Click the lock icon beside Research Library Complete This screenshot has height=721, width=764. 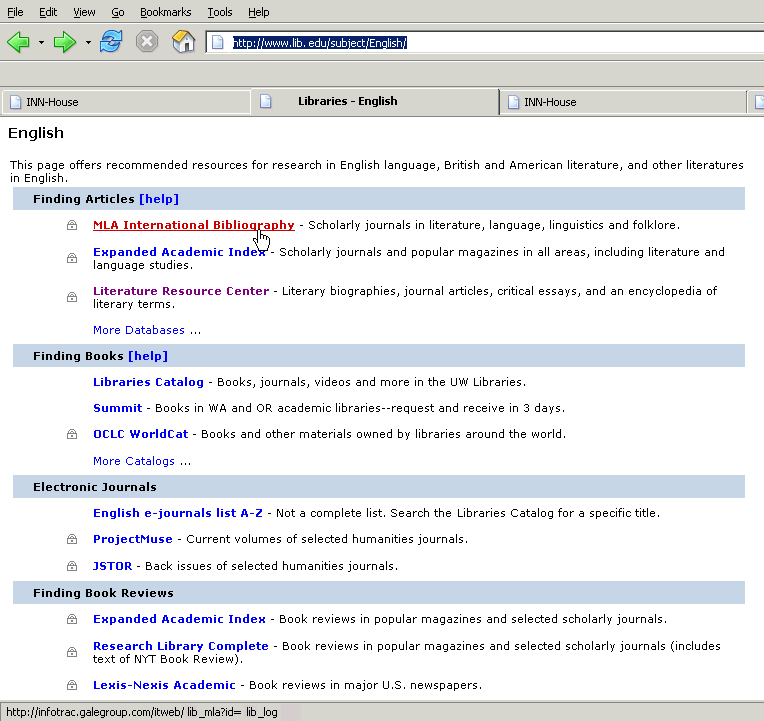[x=72, y=652]
